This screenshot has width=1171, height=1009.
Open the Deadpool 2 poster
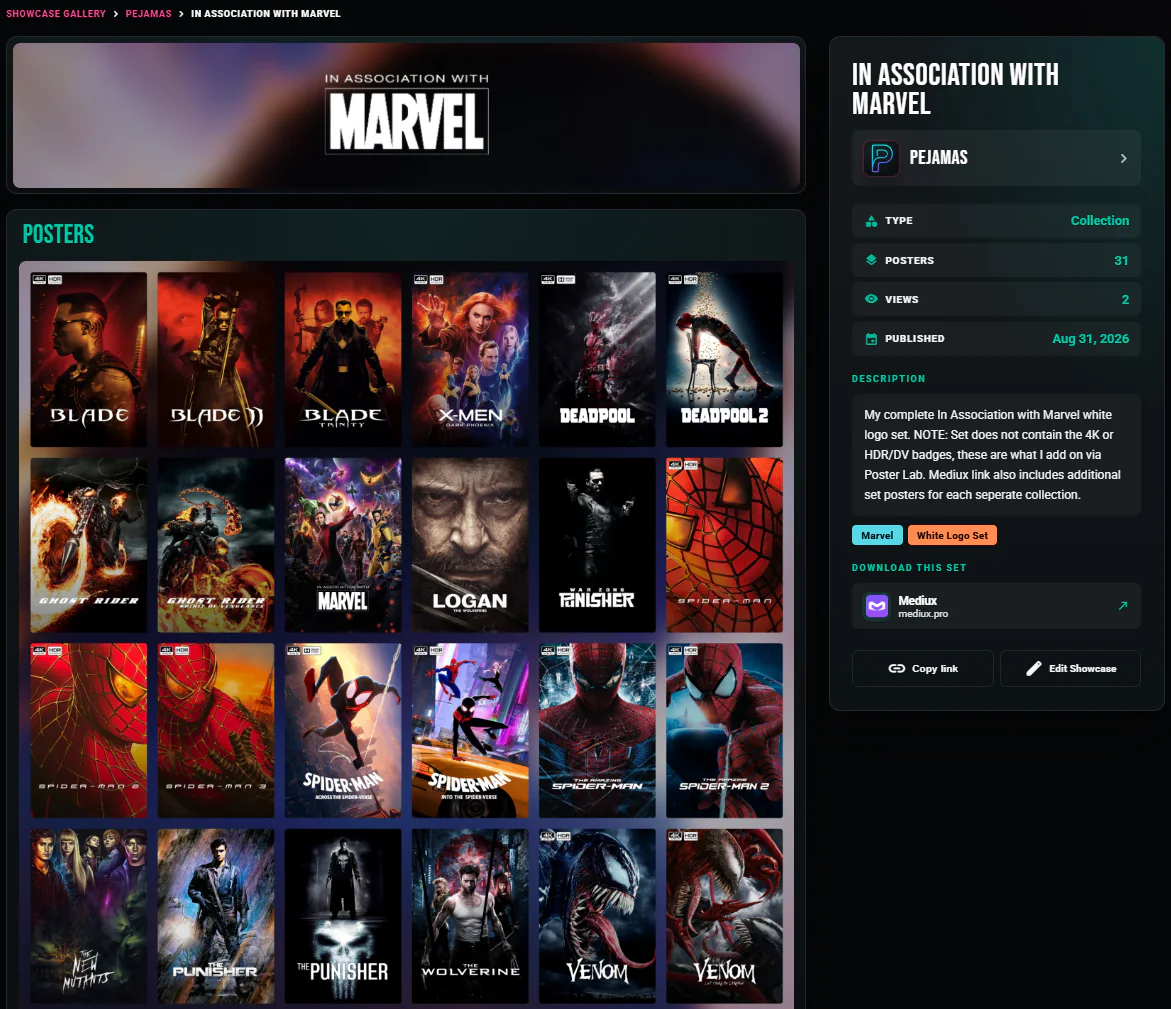[x=724, y=359]
